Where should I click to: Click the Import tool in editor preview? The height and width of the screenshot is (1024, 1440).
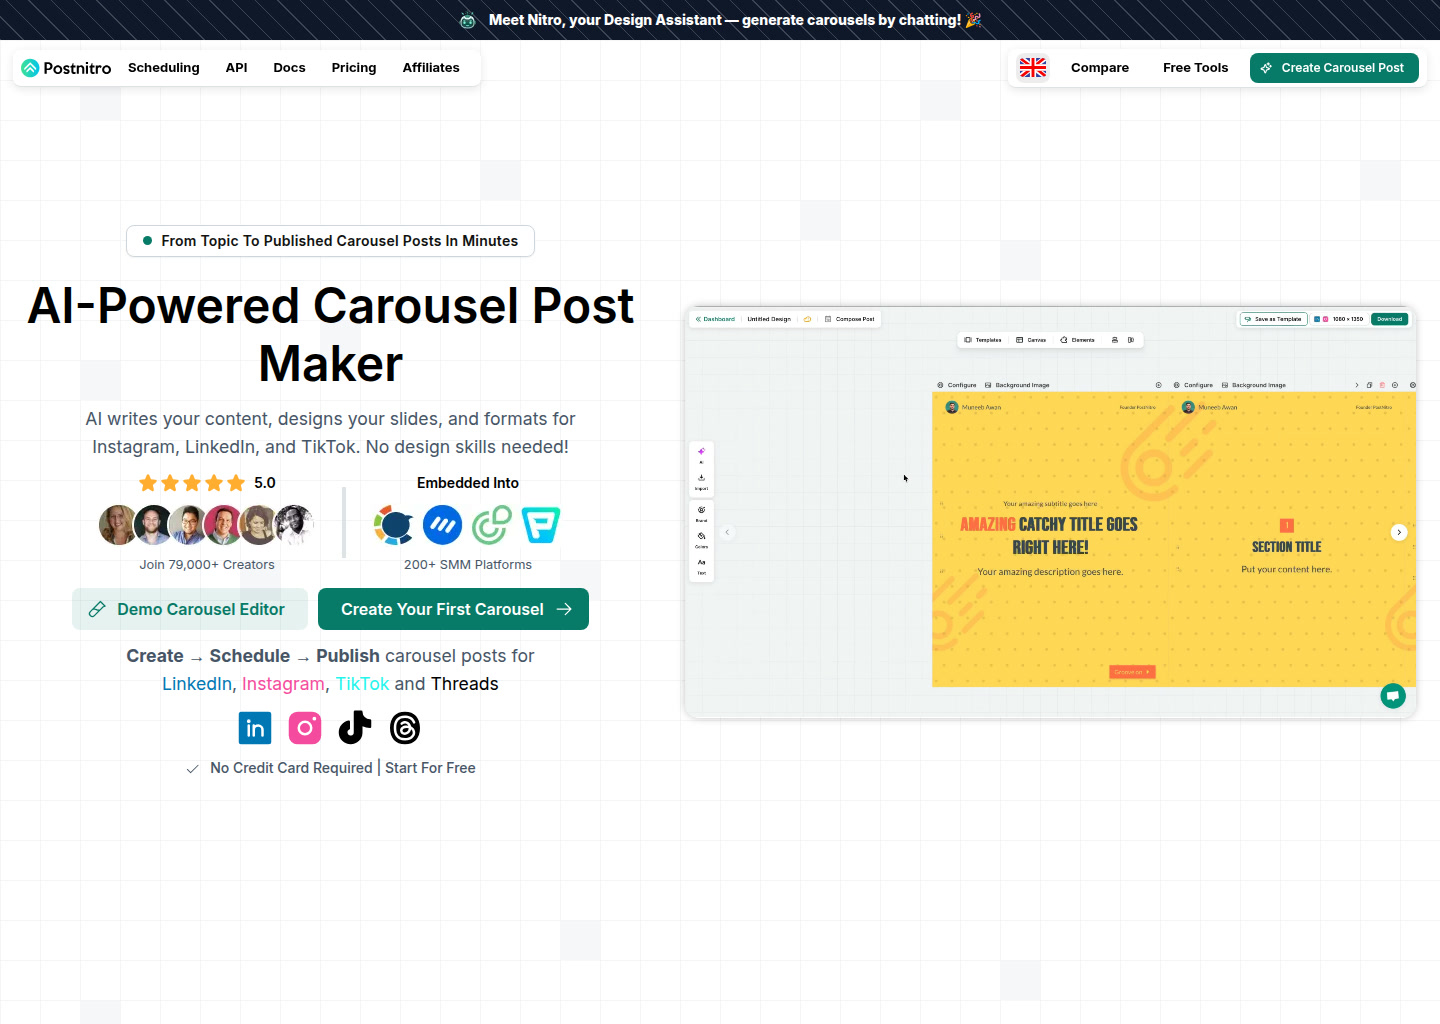coord(701,482)
